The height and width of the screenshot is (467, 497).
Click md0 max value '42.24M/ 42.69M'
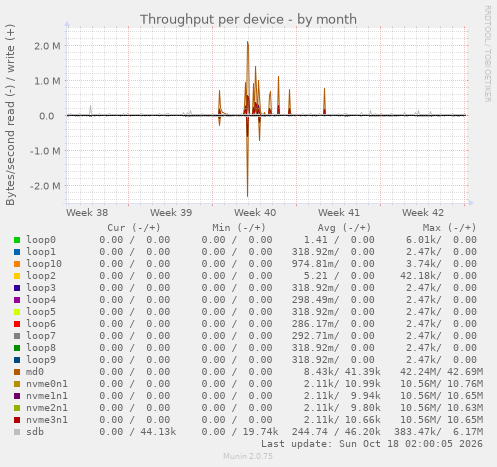(x=441, y=372)
